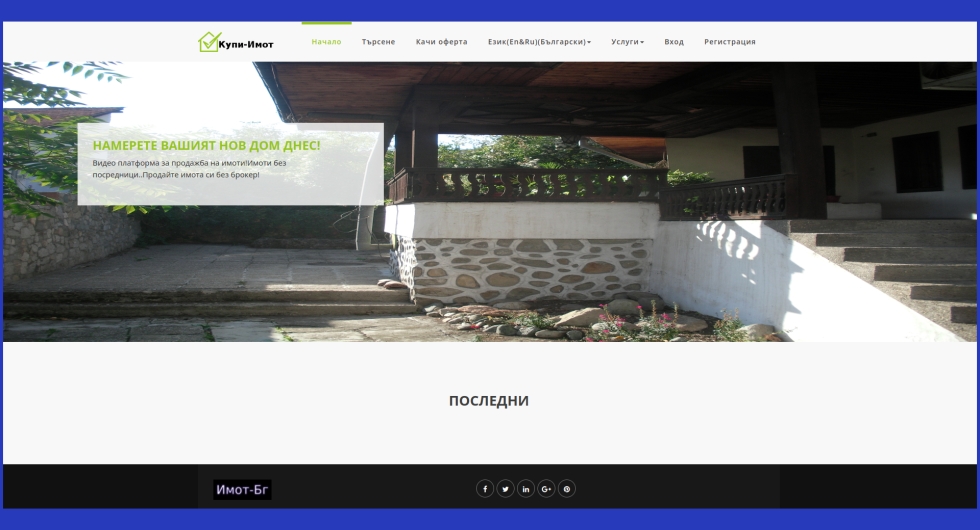Open the Търсене page

click(378, 42)
